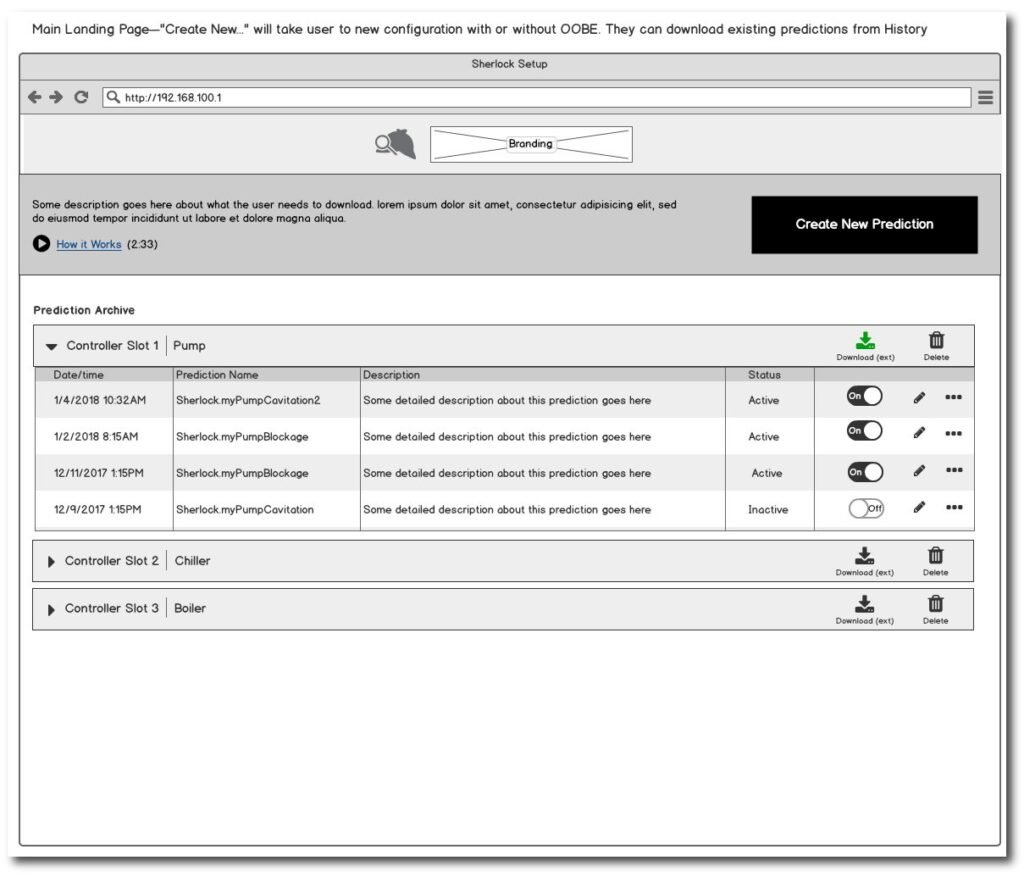Open more options for 12/9/2017 prediction
Viewport: 1024px width, 877px height.
click(x=954, y=507)
